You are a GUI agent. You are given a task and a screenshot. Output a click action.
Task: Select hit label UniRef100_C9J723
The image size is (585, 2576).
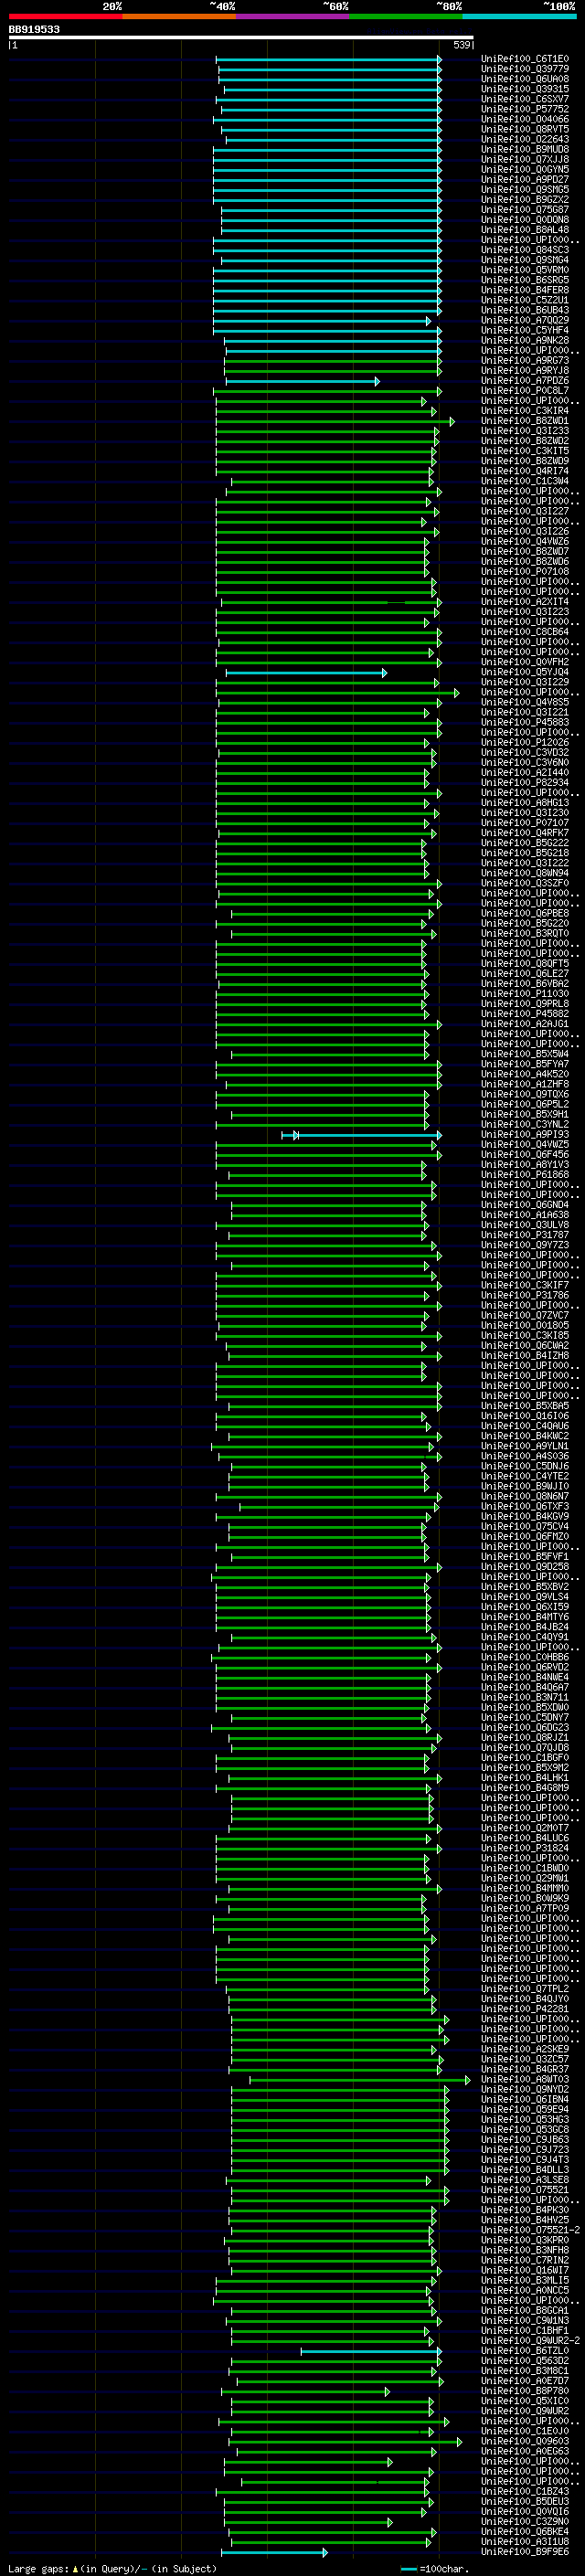525,2149
